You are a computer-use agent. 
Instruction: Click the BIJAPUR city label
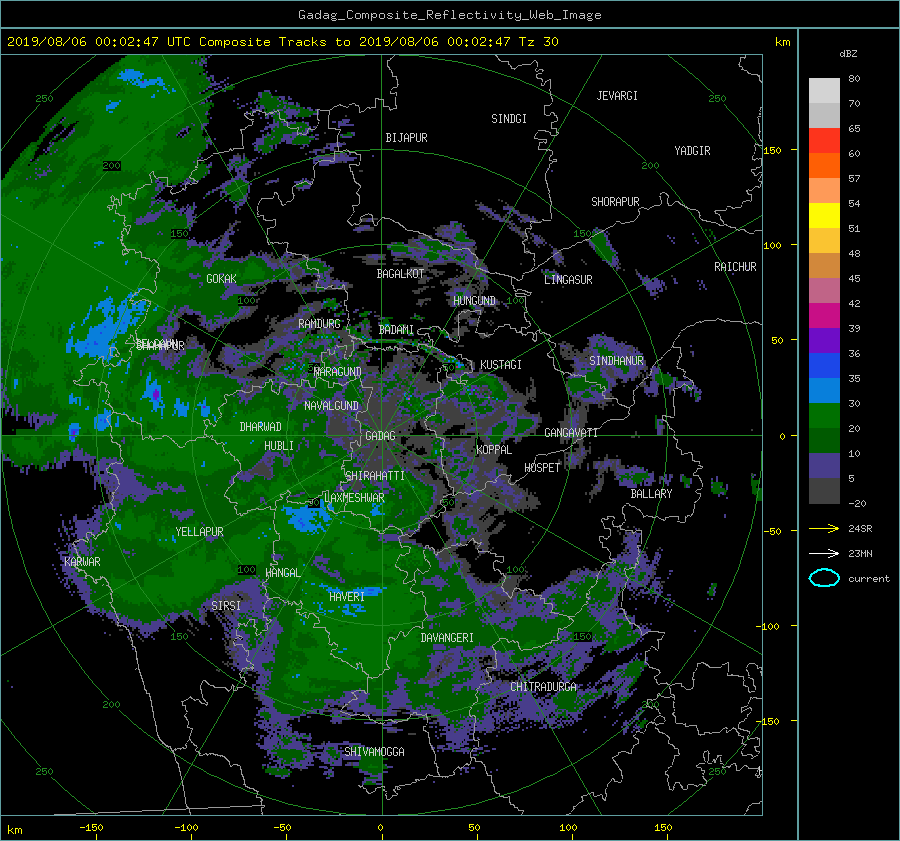tap(406, 138)
